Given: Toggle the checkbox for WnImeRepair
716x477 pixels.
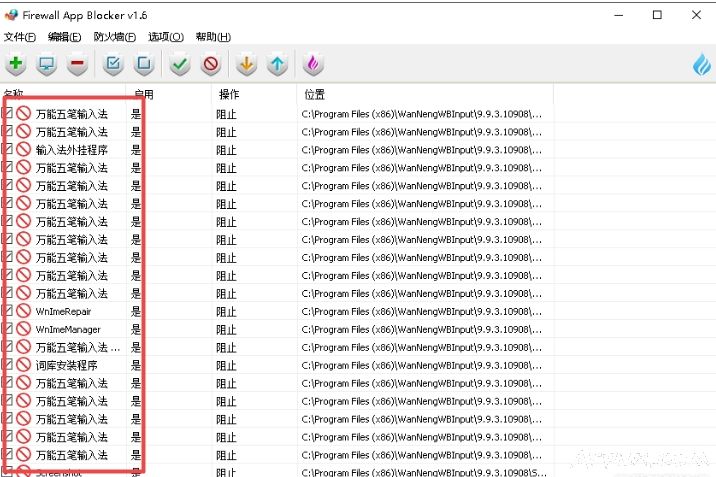Looking at the screenshot, I should [7, 310].
